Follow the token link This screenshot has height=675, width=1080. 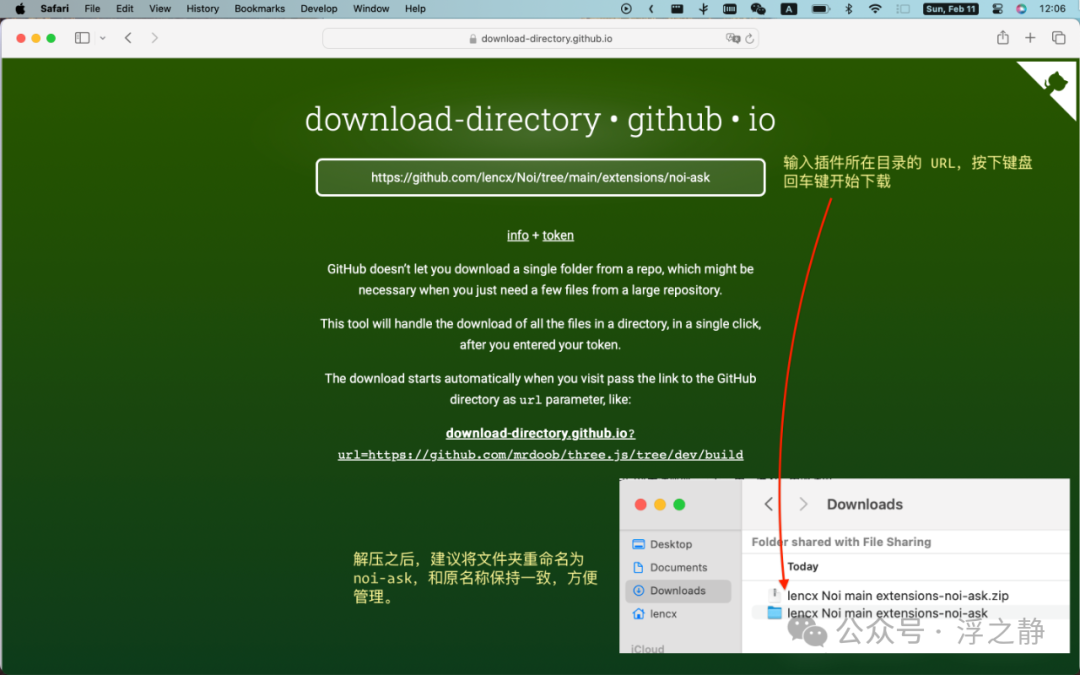558,236
